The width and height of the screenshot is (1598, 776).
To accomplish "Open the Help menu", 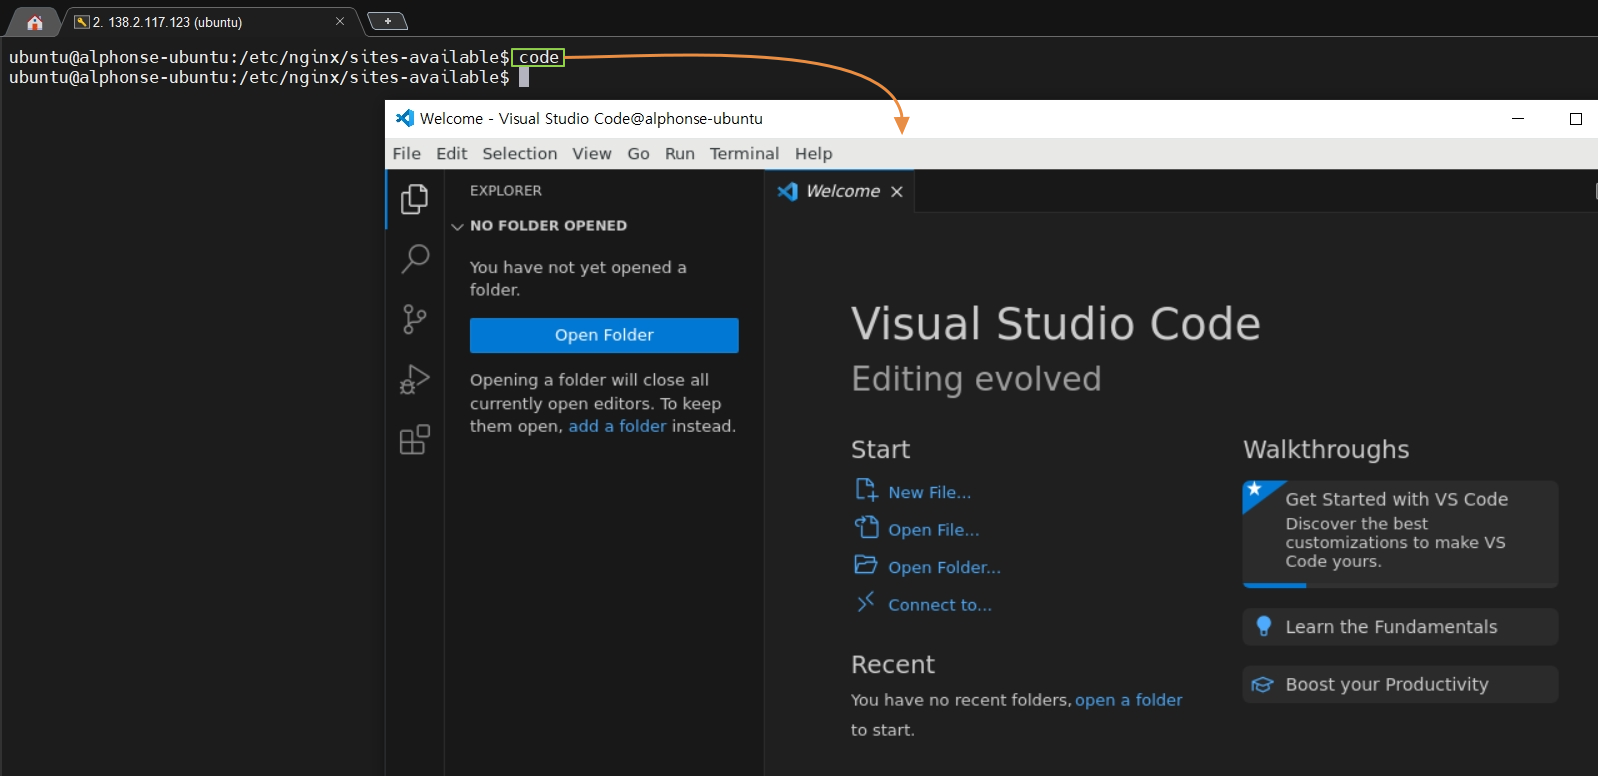I will [x=814, y=153].
